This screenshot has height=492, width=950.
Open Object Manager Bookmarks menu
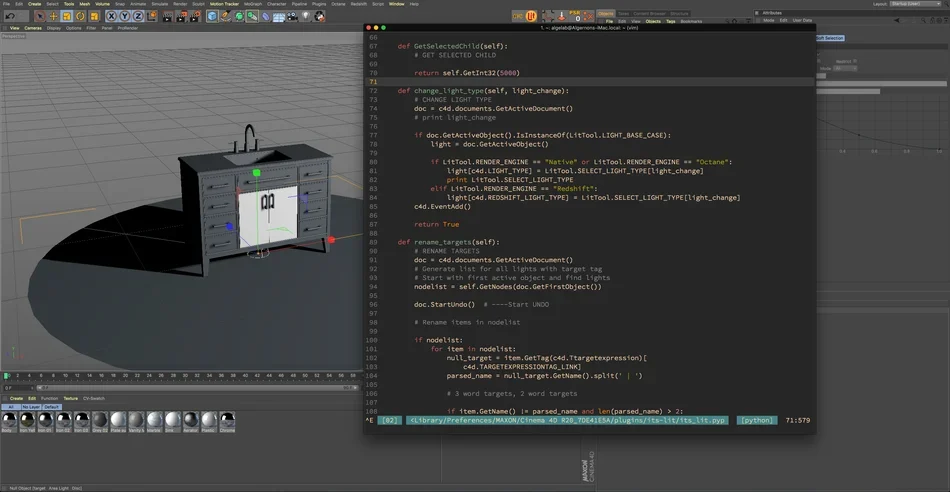click(691, 21)
